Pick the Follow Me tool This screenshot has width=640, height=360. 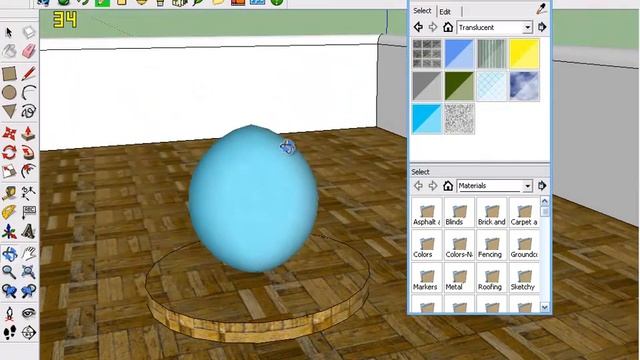(28, 152)
